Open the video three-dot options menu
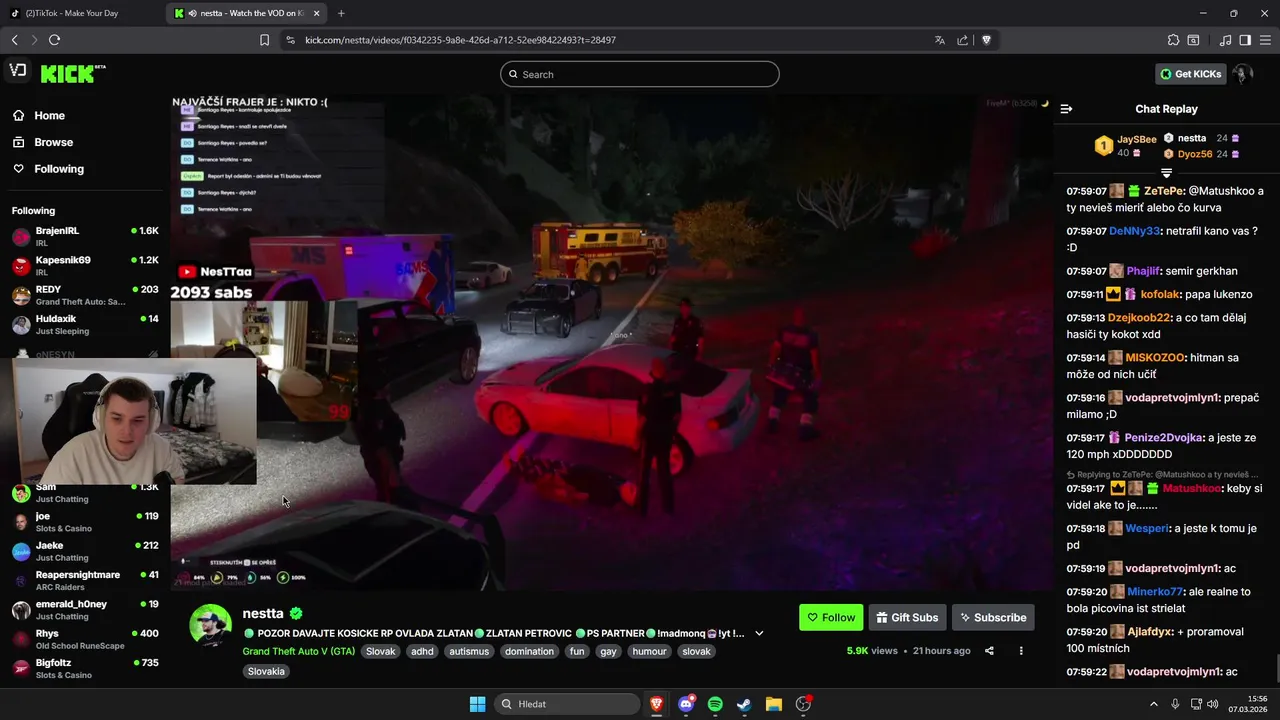Screen dimensions: 1280x720 coord(1021,651)
